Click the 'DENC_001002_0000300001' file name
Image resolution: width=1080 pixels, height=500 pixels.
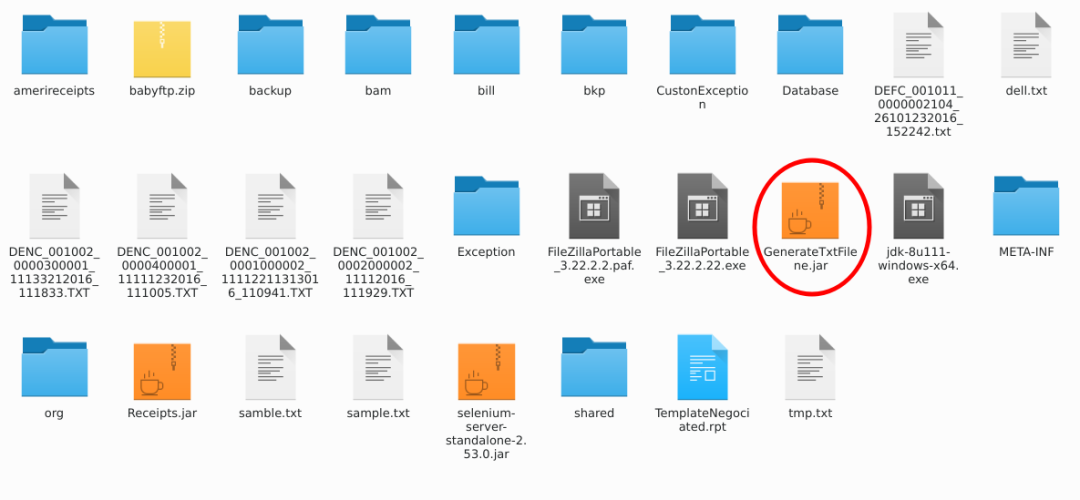(54, 272)
